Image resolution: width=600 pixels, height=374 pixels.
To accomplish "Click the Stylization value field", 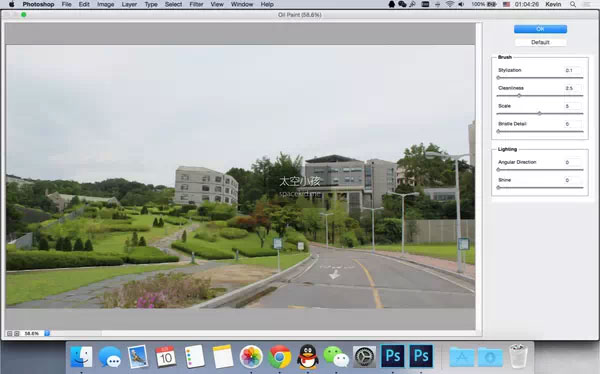I will click(x=573, y=70).
